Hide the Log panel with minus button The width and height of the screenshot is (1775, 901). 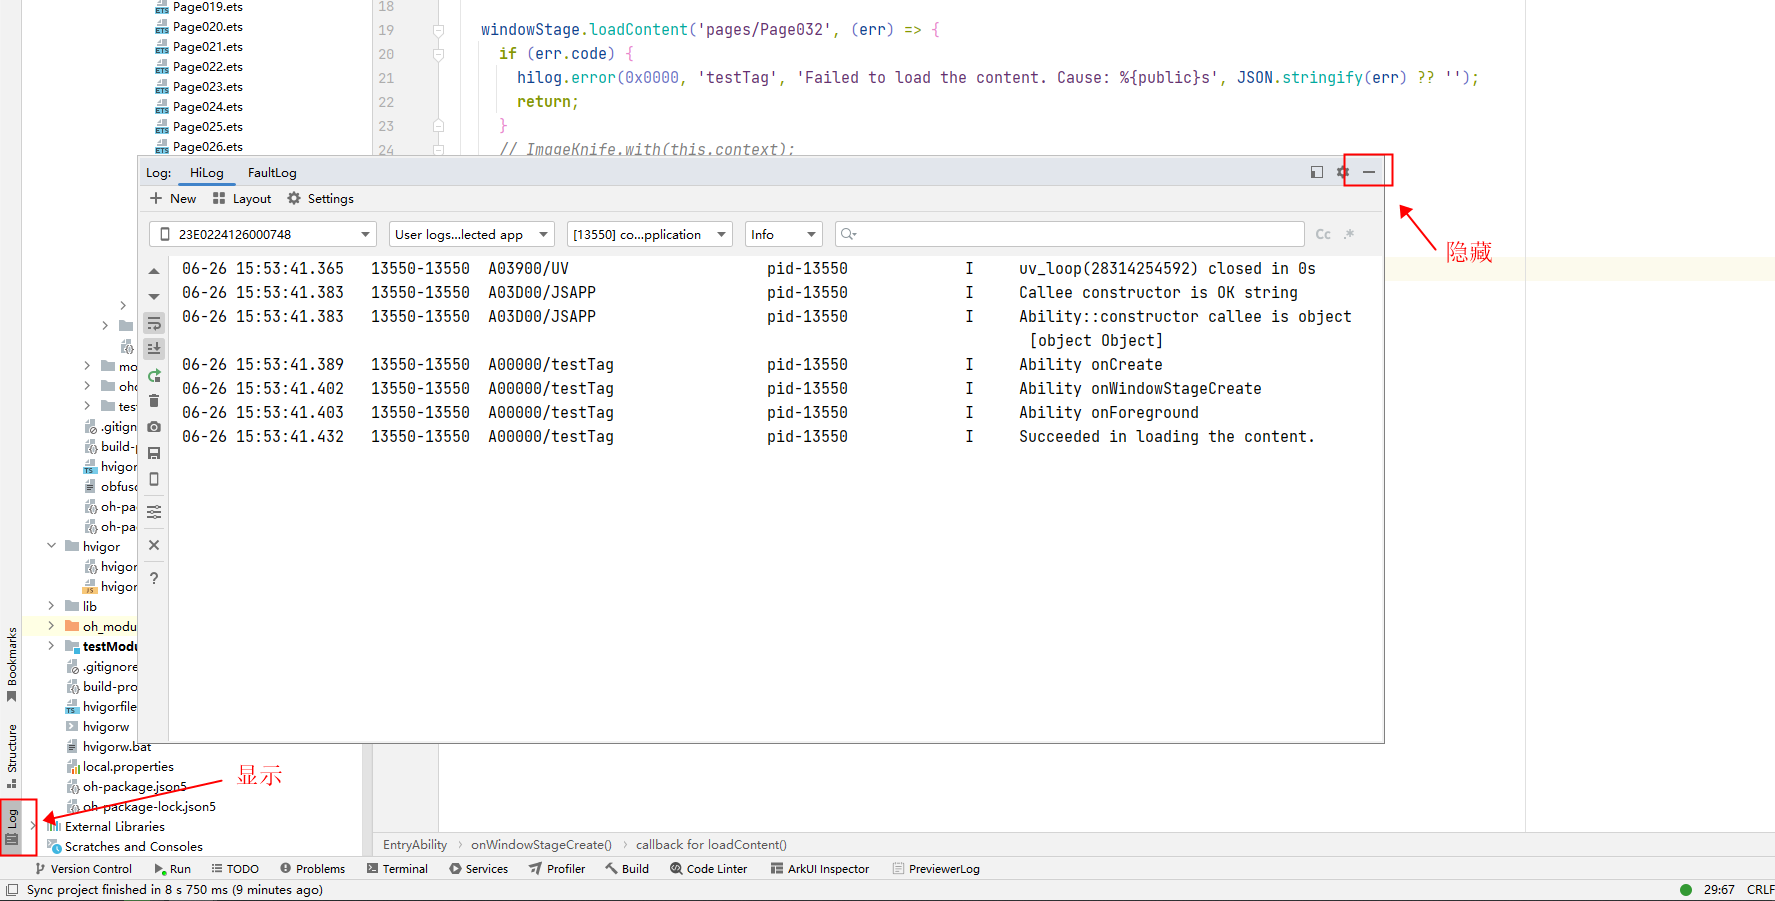click(1369, 172)
